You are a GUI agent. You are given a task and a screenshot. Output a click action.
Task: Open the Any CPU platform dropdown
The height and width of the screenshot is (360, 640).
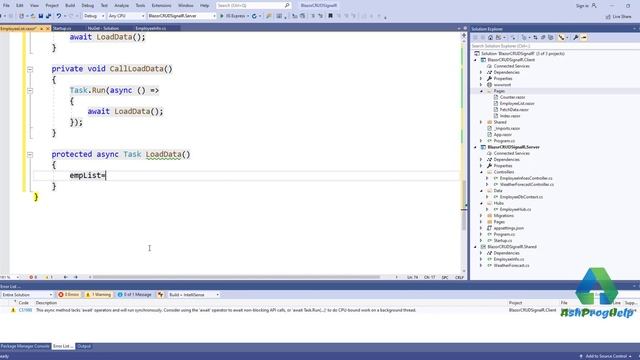(x=127, y=16)
